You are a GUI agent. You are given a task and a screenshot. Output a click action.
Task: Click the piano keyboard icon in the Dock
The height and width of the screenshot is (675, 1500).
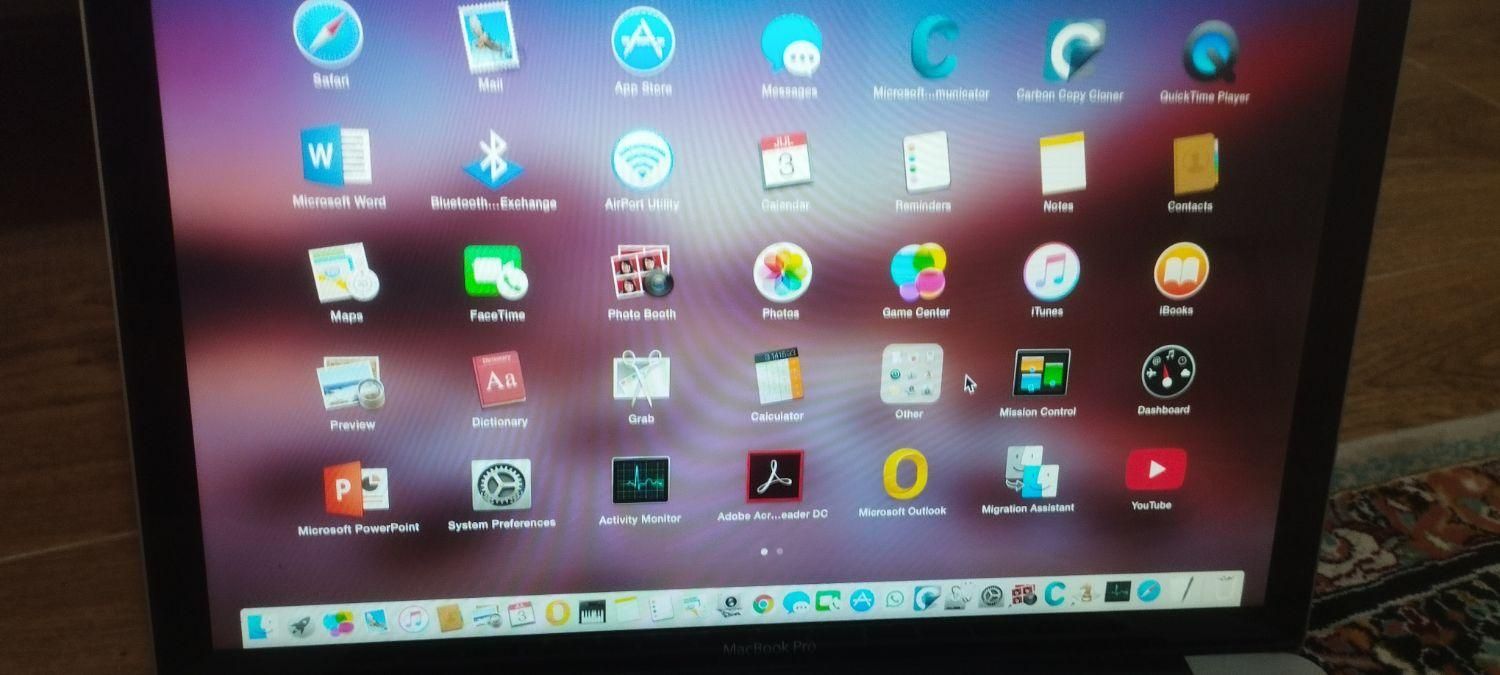coord(592,610)
